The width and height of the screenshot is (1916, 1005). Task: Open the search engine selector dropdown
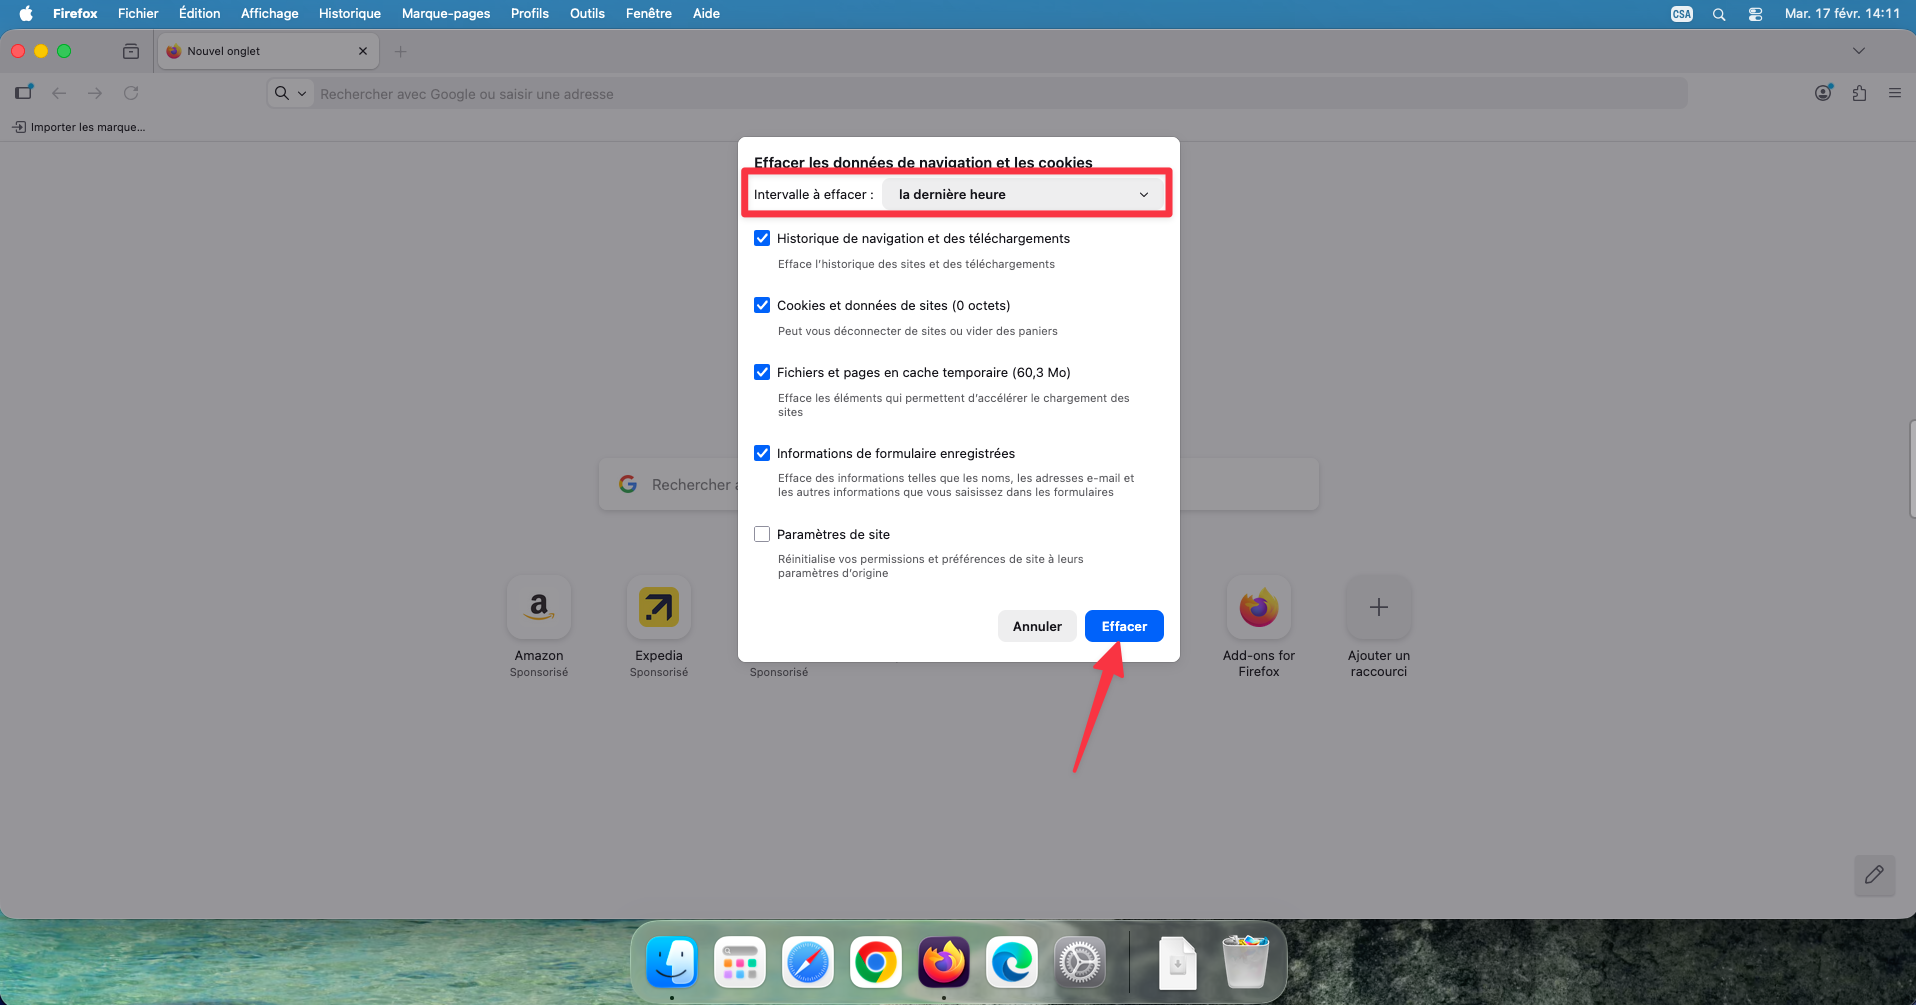(291, 93)
